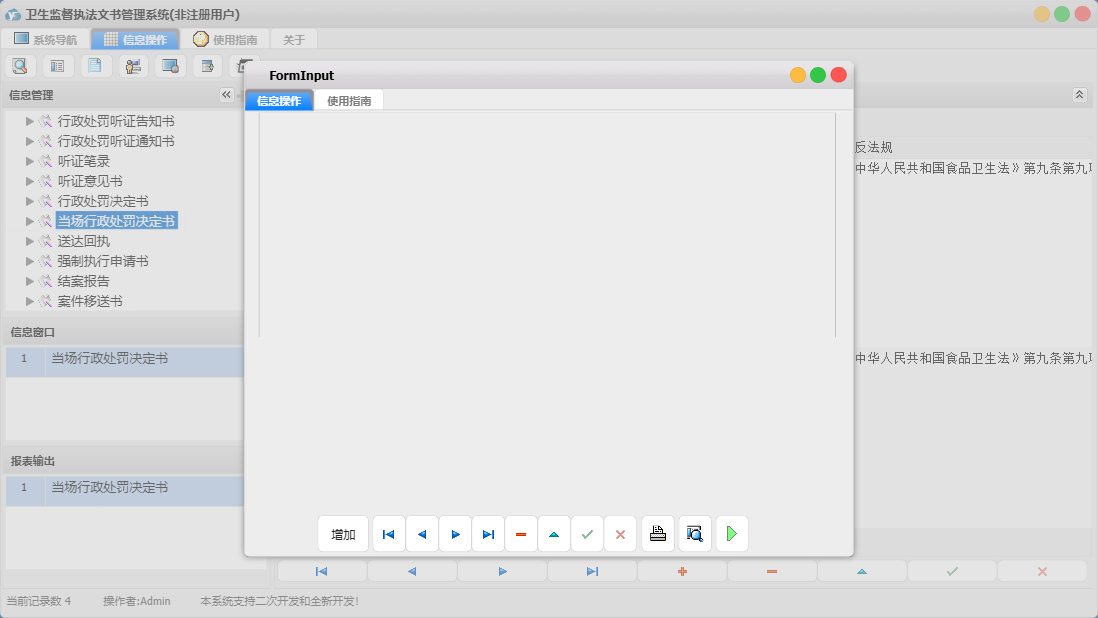Click last-record arrow in main window navigator
The width and height of the screenshot is (1098, 618).
point(592,571)
